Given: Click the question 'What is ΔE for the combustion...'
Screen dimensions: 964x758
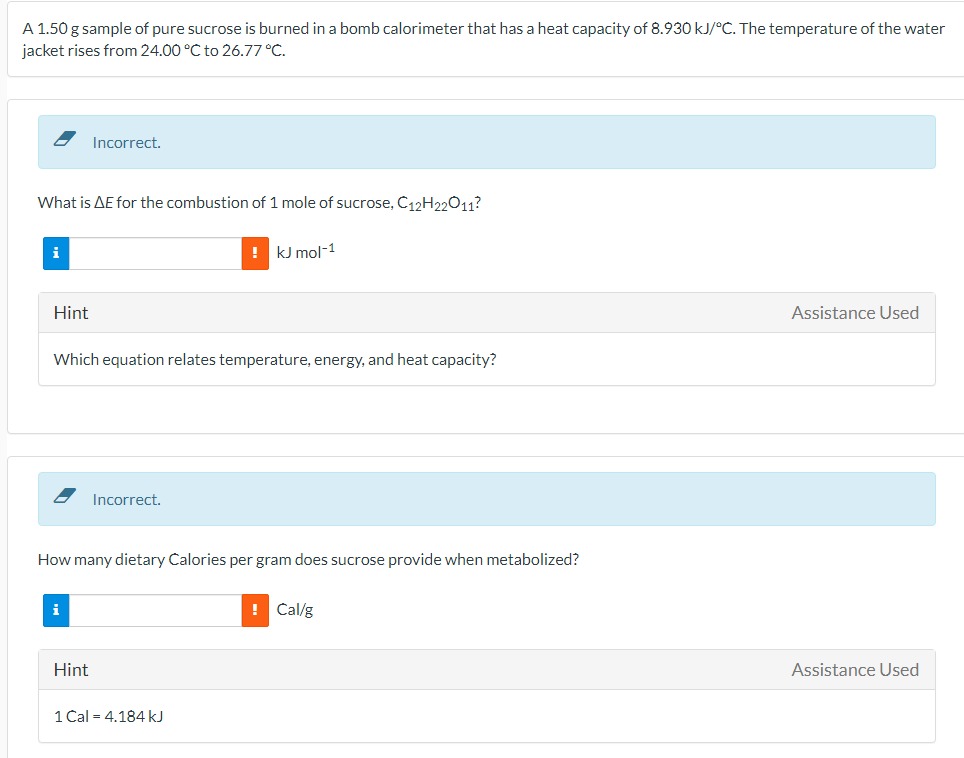Looking at the screenshot, I should pyautogui.click(x=259, y=203).
